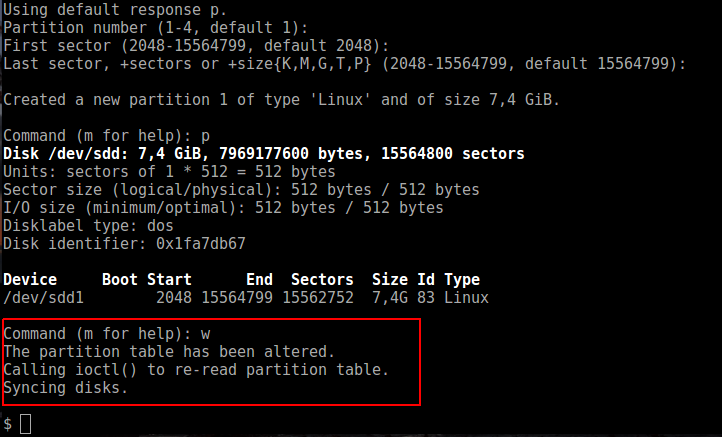
Task: Click "The partition table has been altered" line
Action: tap(168, 352)
